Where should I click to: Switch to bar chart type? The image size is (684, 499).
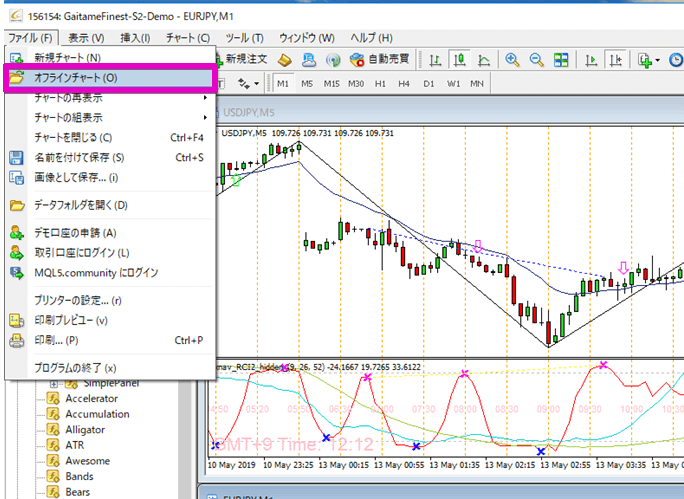tap(435, 60)
